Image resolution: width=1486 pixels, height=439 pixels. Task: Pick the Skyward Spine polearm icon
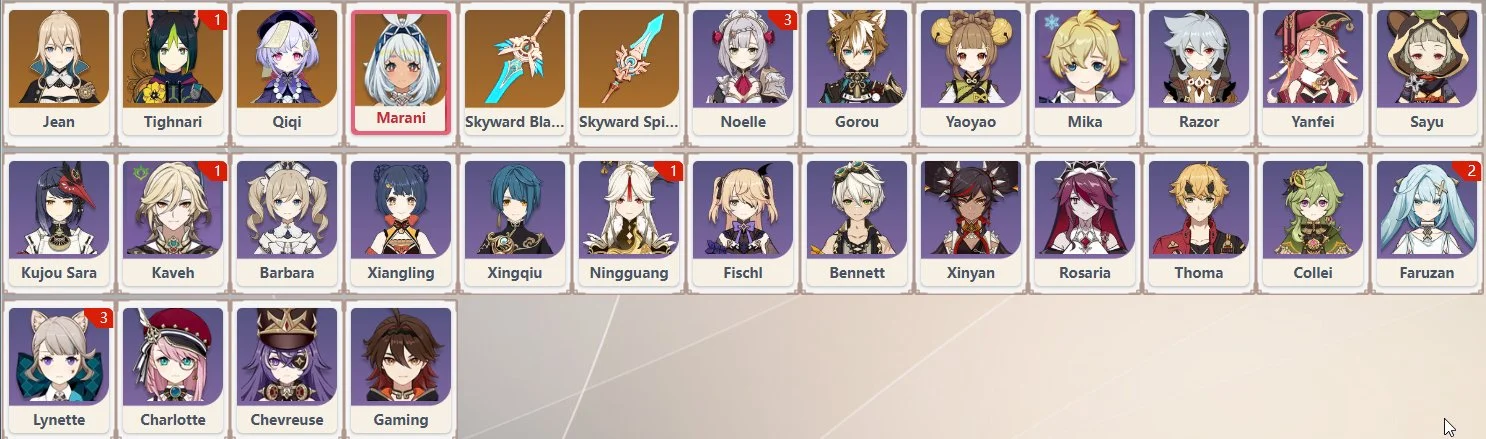point(629,58)
